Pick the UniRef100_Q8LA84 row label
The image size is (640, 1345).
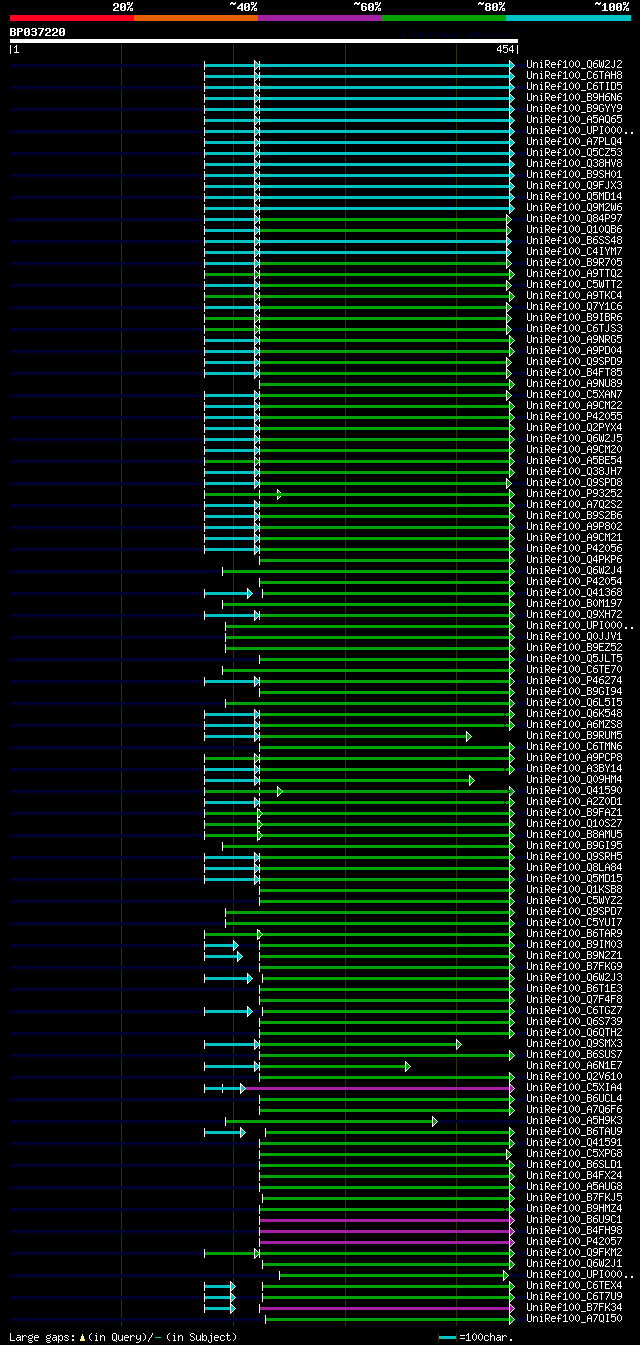pyautogui.click(x=574, y=867)
